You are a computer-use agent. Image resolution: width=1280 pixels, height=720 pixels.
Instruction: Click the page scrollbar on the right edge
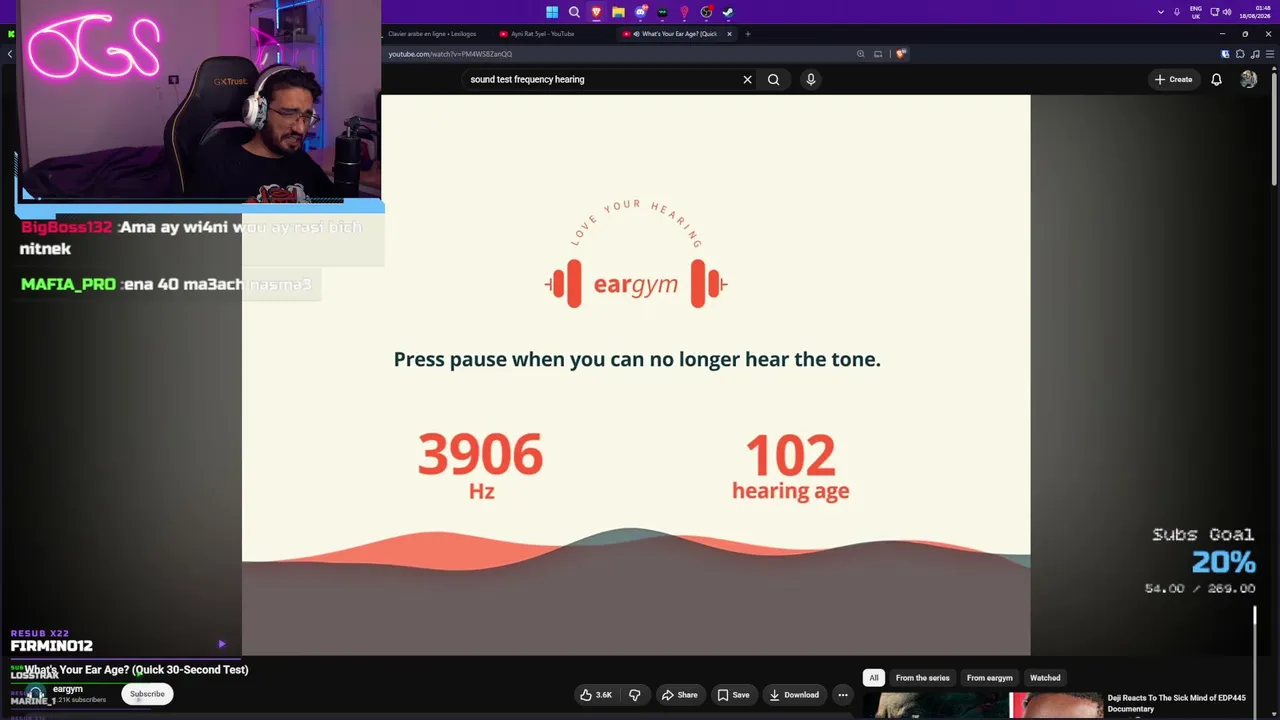point(1274,130)
